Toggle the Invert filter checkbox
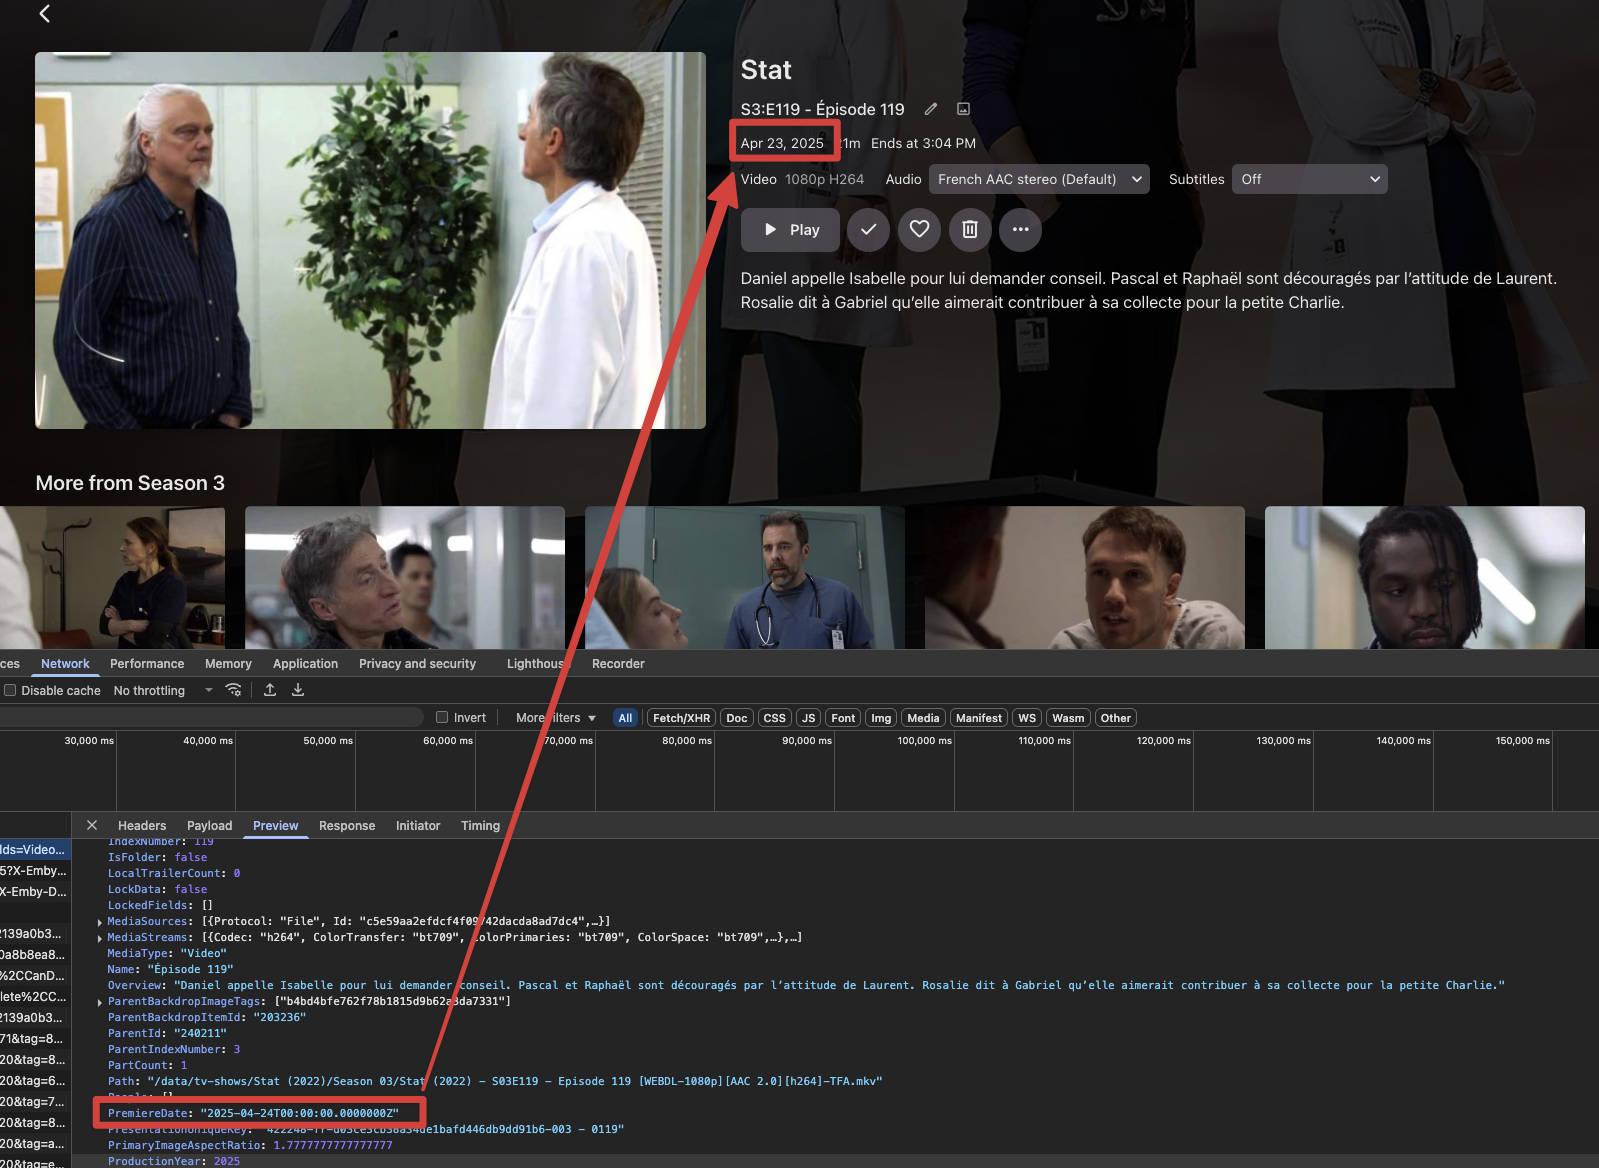1599x1168 pixels. (x=442, y=717)
